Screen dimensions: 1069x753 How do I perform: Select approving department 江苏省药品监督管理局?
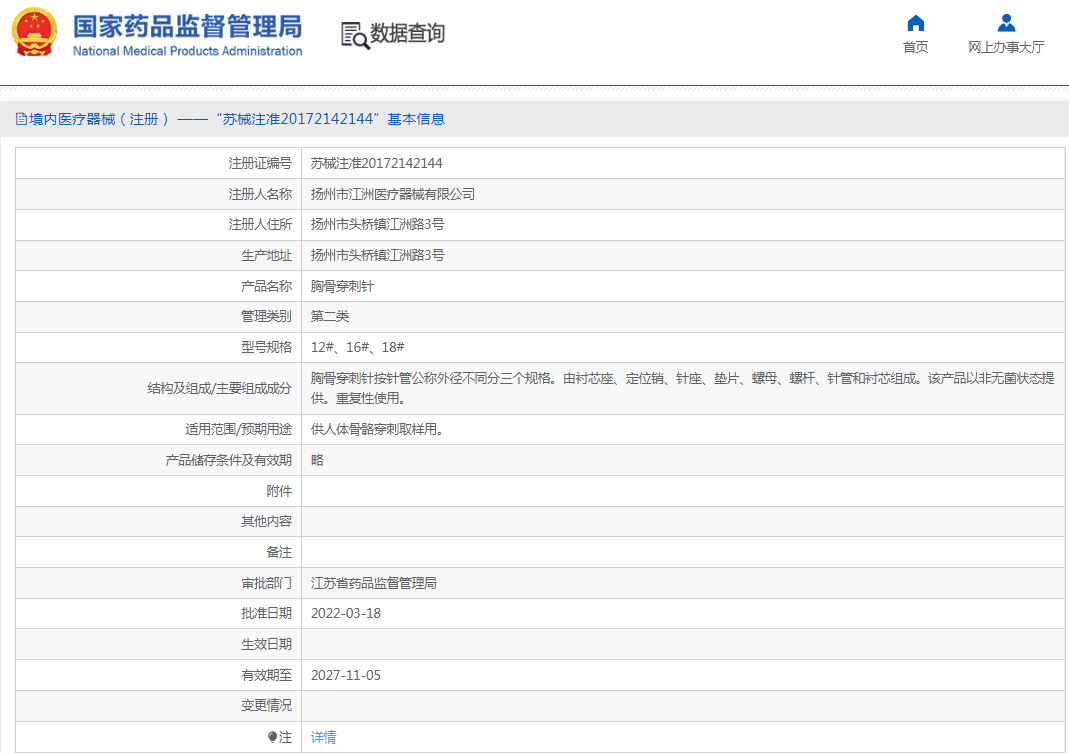374,583
